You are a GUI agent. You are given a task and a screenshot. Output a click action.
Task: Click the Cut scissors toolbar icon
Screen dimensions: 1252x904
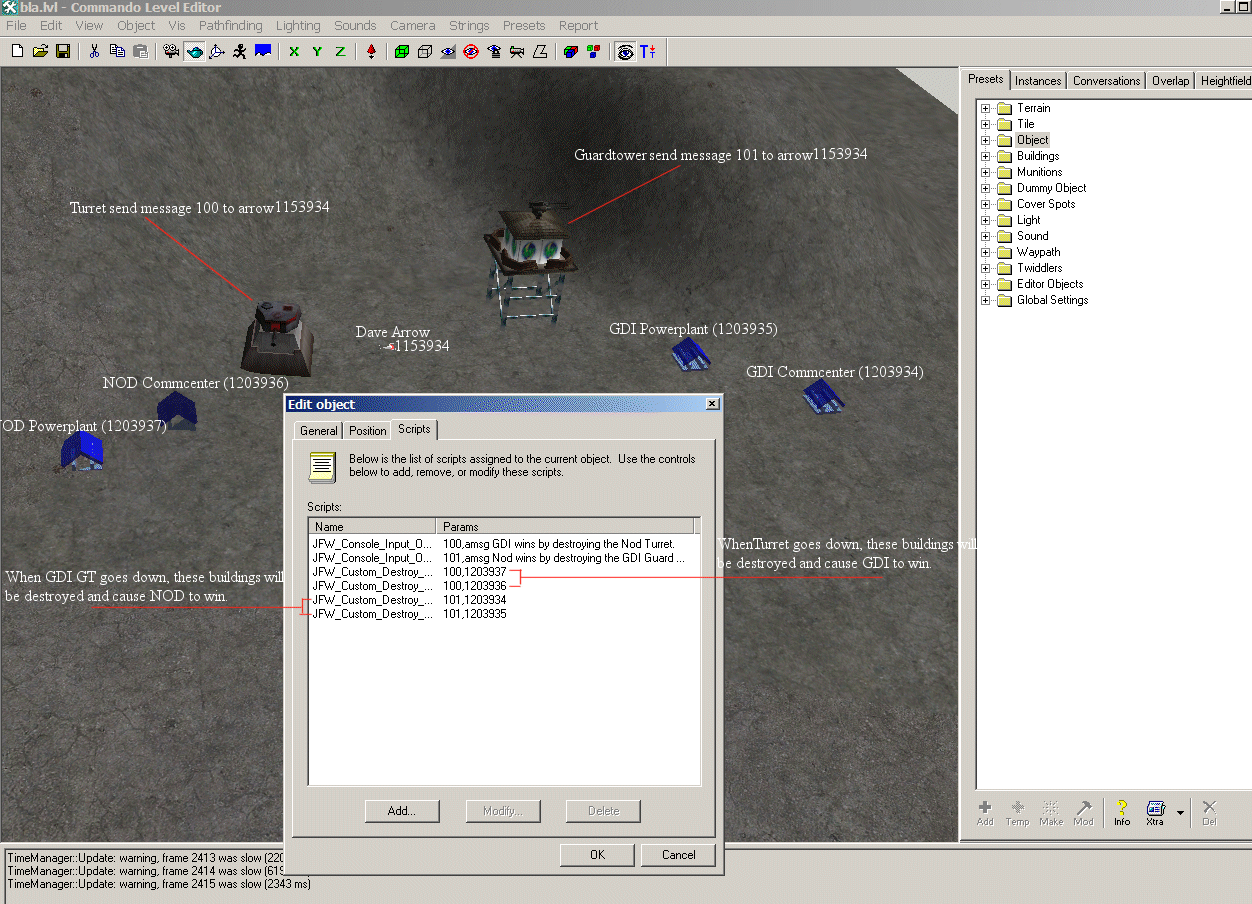[x=94, y=51]
